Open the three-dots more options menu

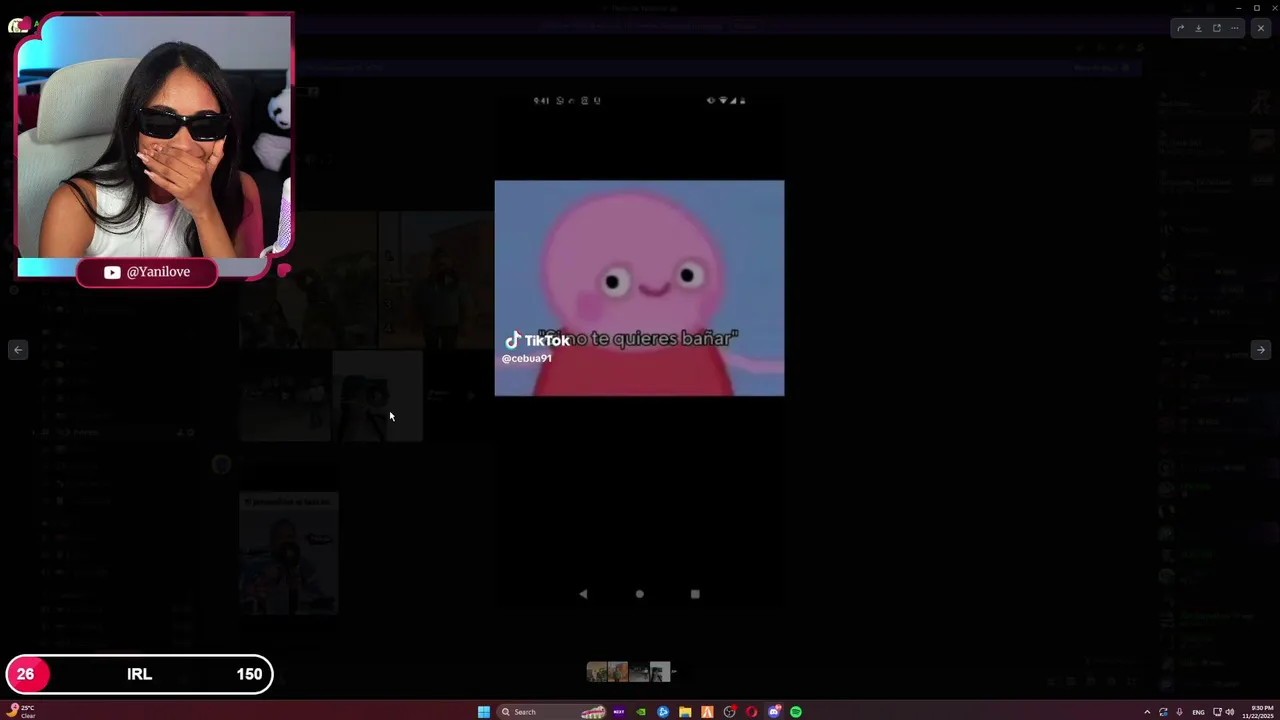point(1234,28)
